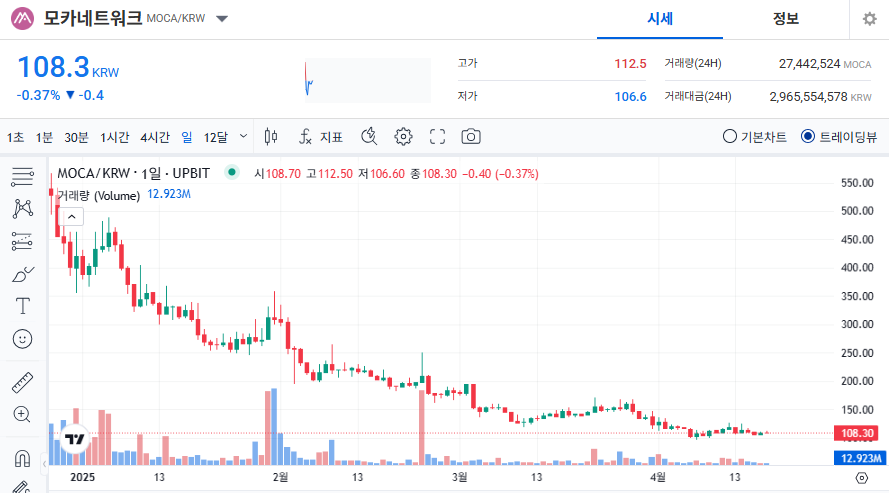
Task: Click the MOCA/KRW · 1일 · UPBIT chart title
Action: pyautogui.click(x=134, y=173)
